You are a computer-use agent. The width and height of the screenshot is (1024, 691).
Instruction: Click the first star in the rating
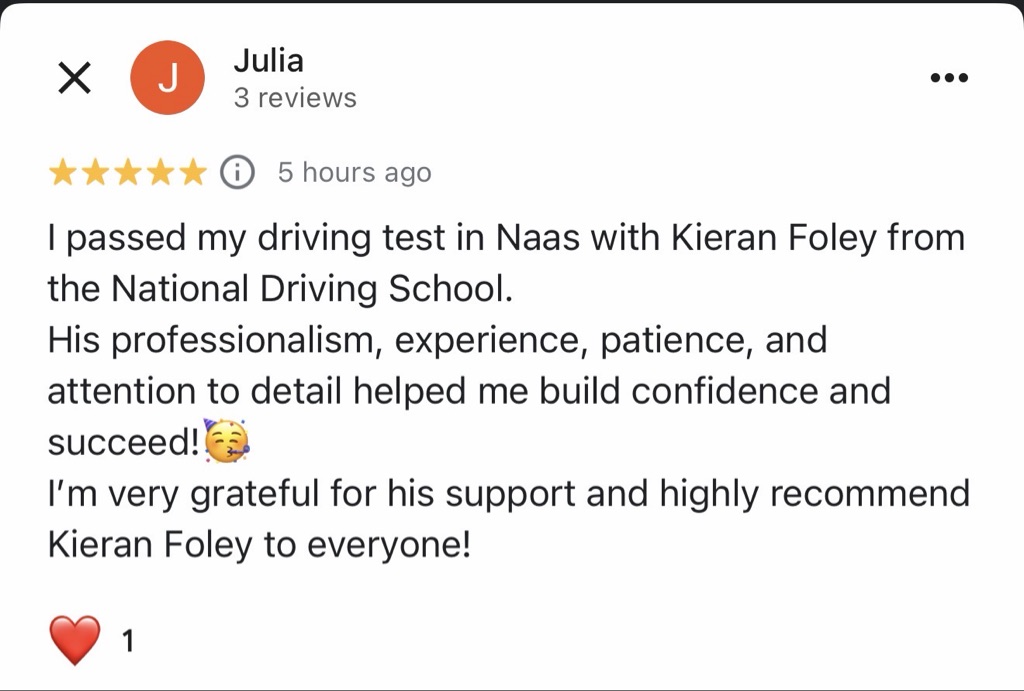[63, 172]
